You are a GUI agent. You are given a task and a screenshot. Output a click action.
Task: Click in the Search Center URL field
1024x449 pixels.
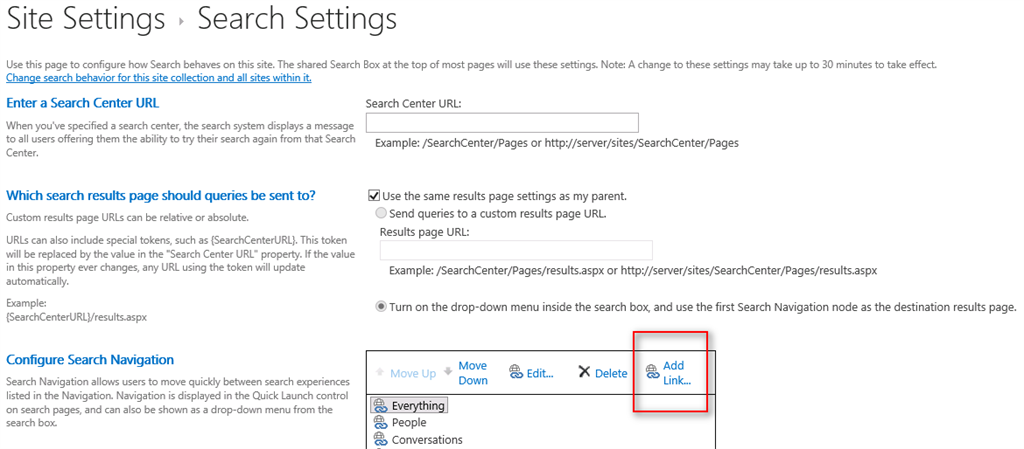[502, 123]
